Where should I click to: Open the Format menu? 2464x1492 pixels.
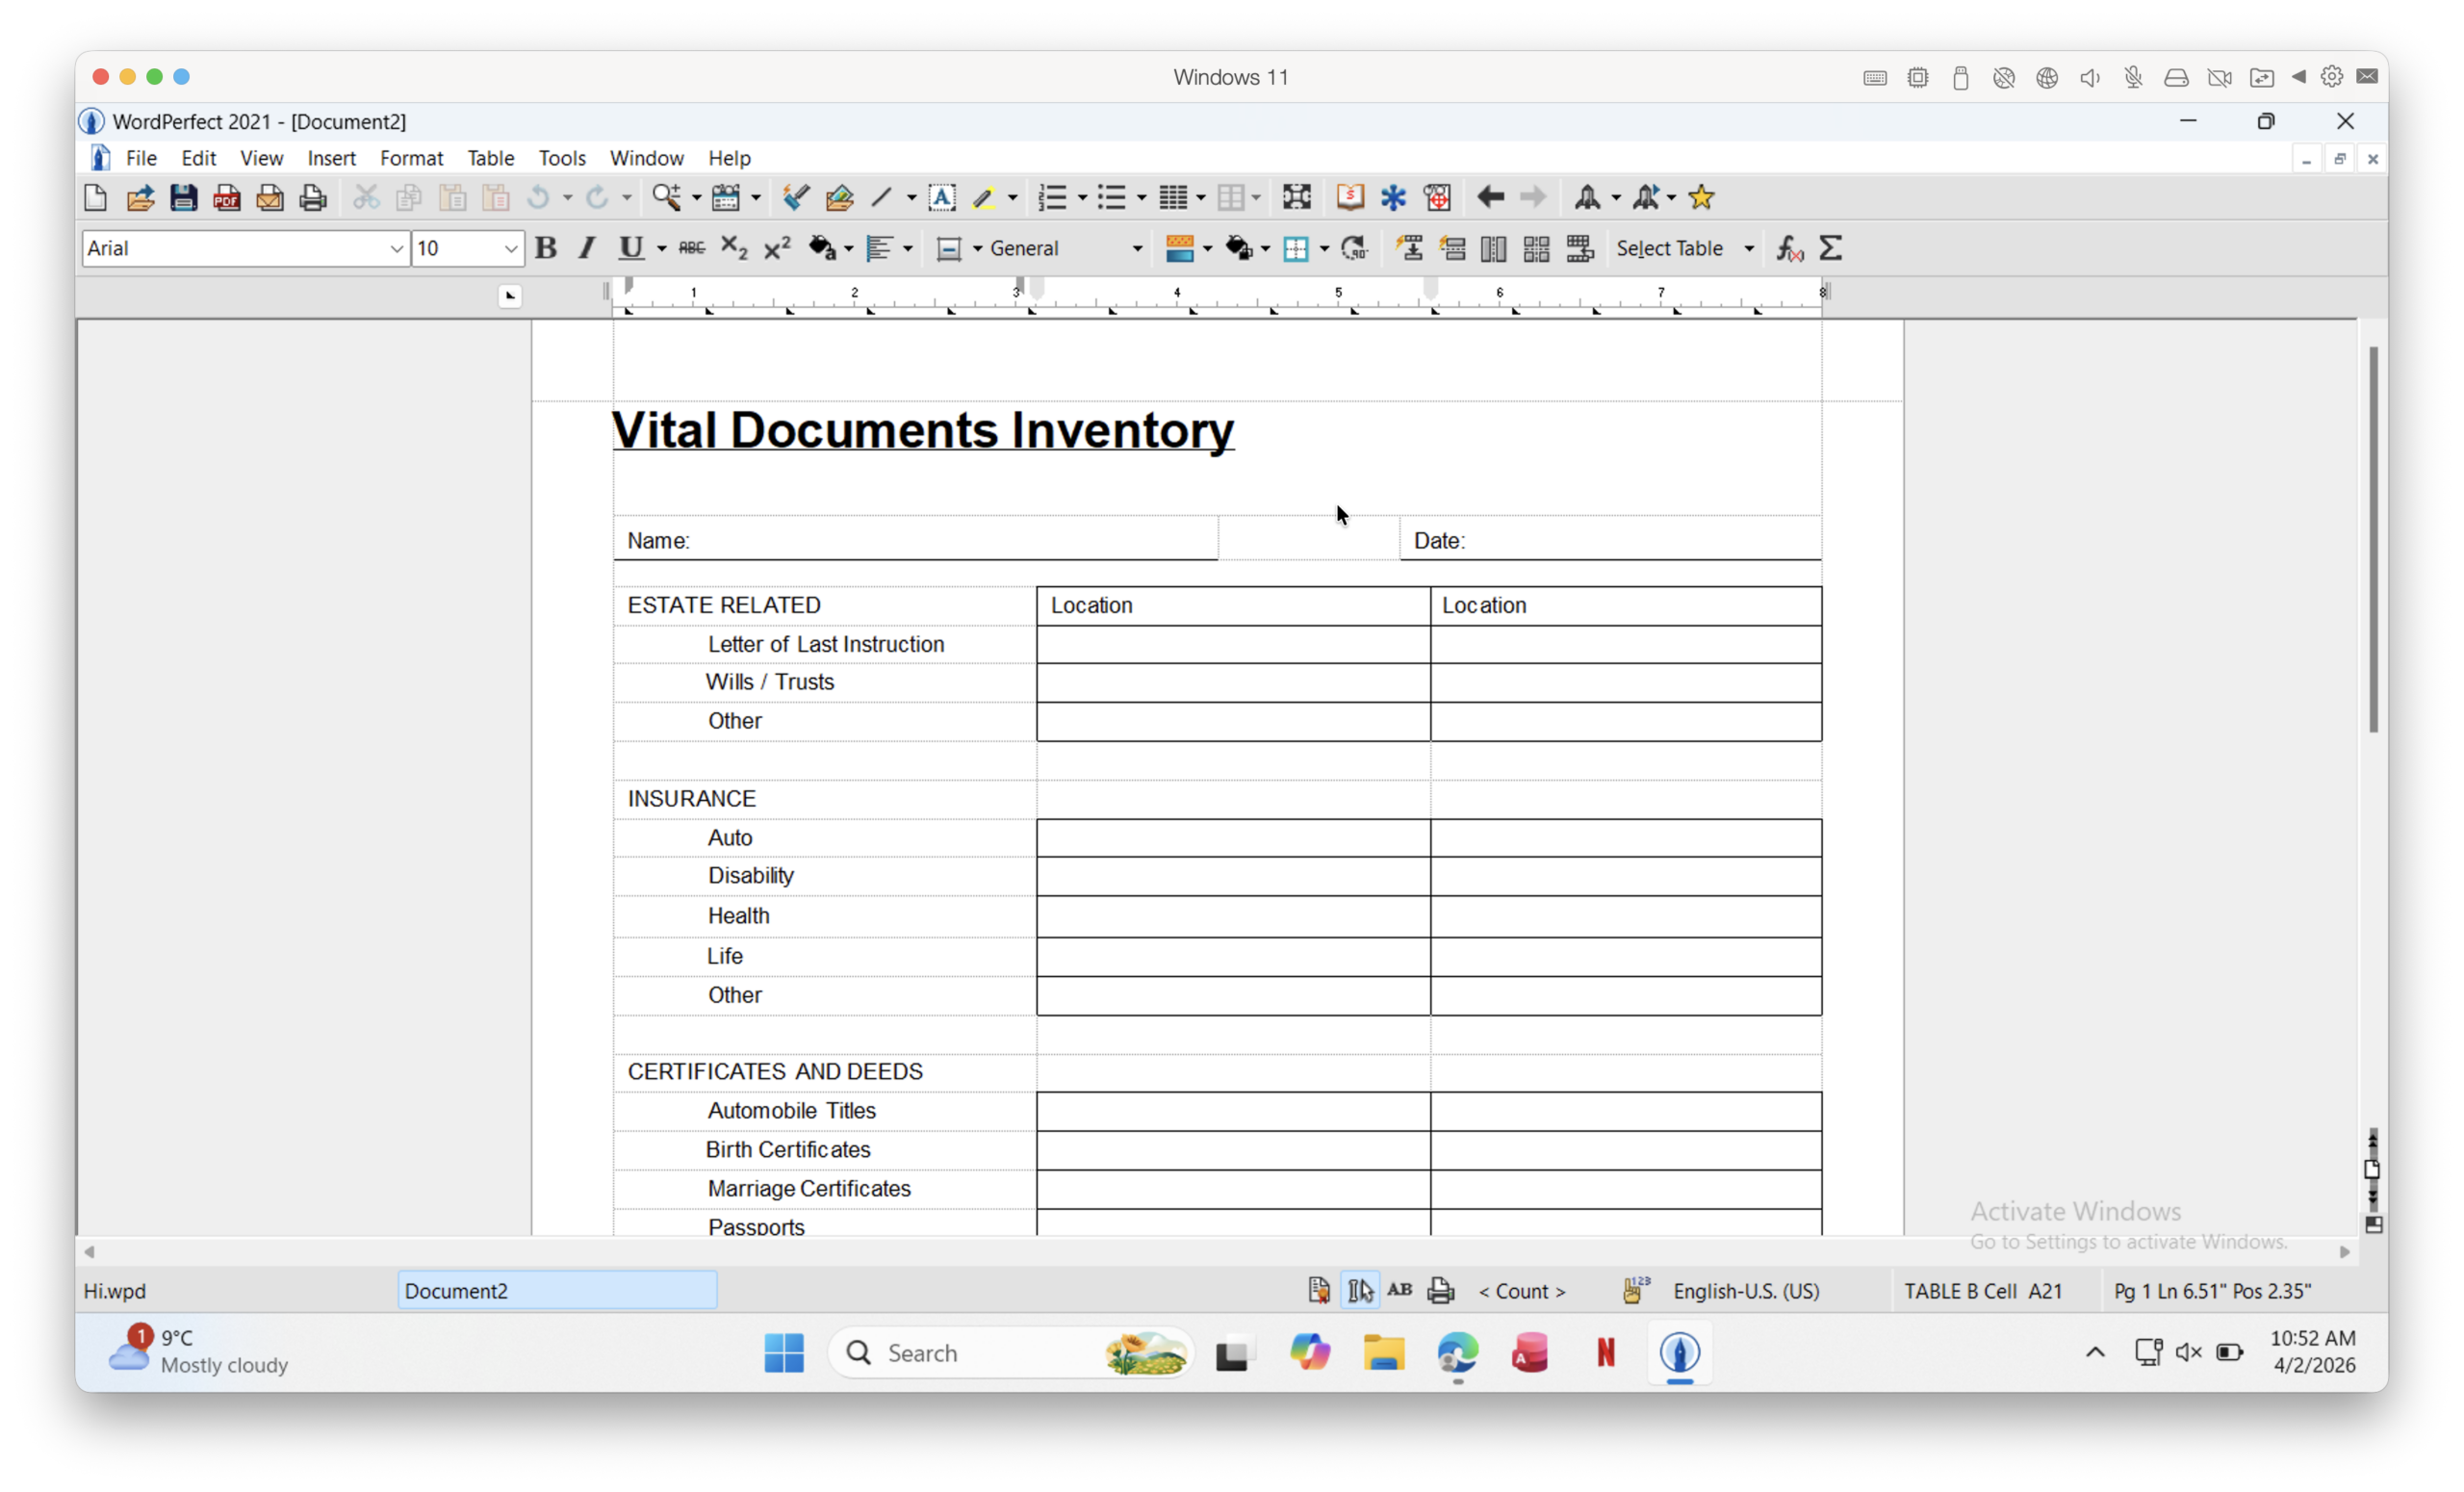click(x=412, y=157)
